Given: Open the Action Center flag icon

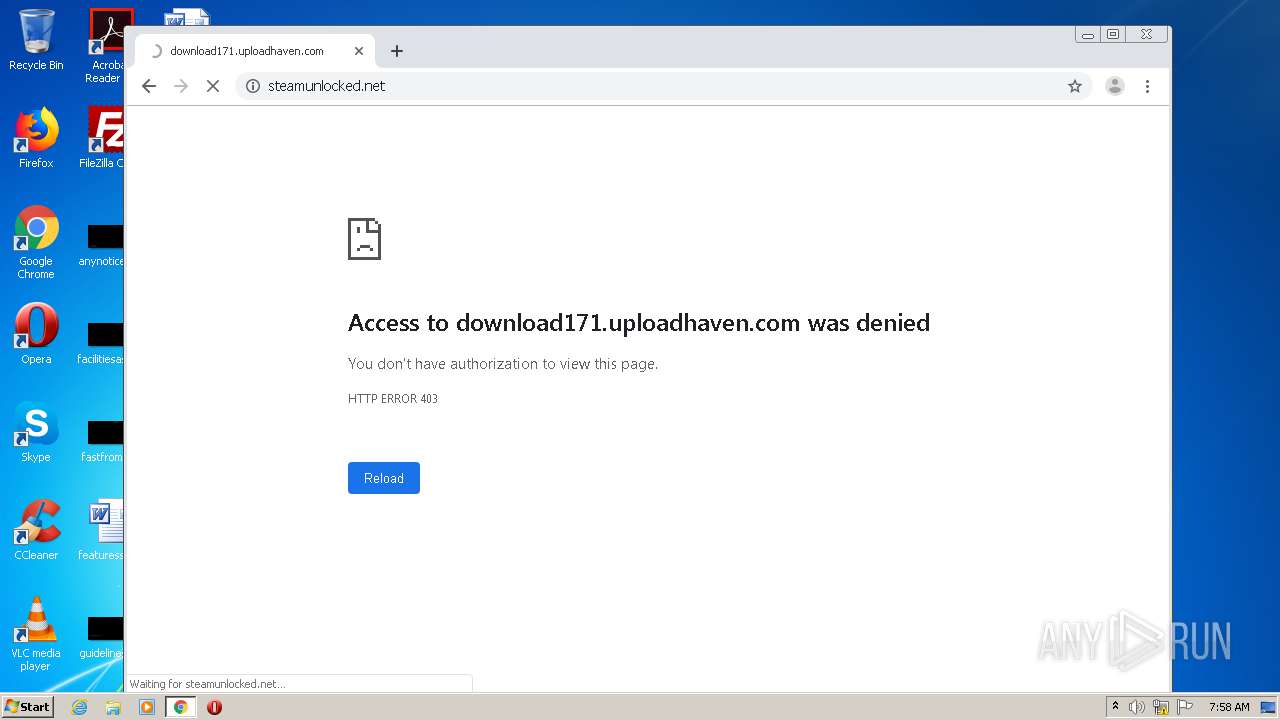Looking at the screenshot, I should [x=1185, y=707].
